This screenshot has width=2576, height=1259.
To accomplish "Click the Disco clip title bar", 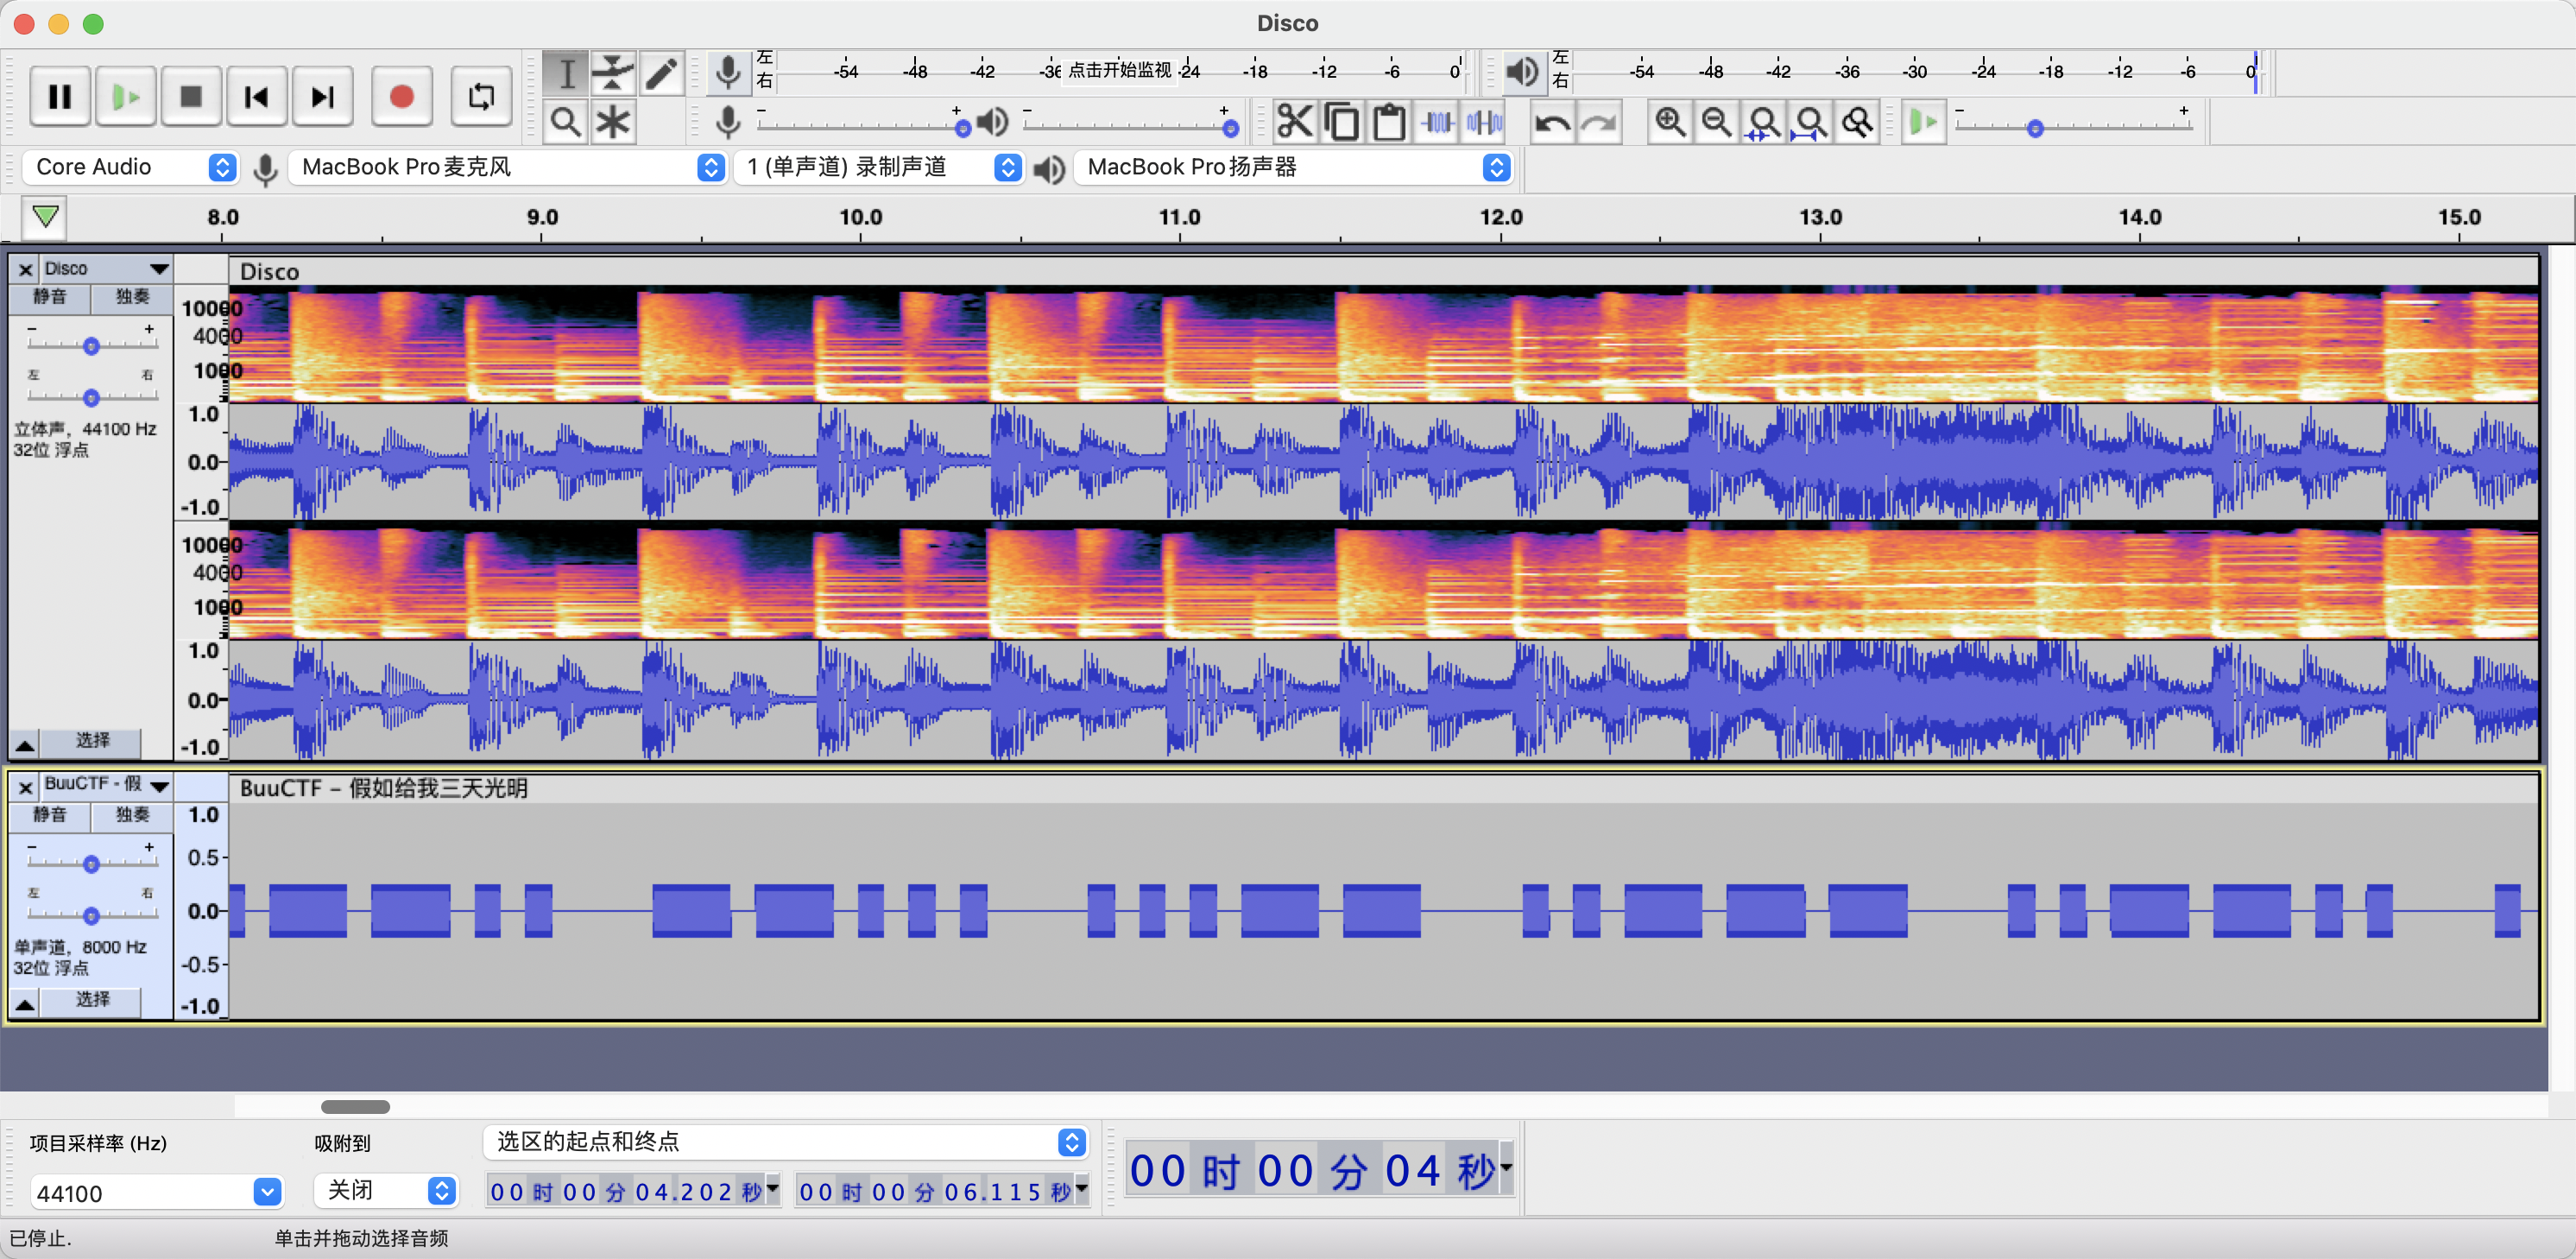I will coord(1384,272).
